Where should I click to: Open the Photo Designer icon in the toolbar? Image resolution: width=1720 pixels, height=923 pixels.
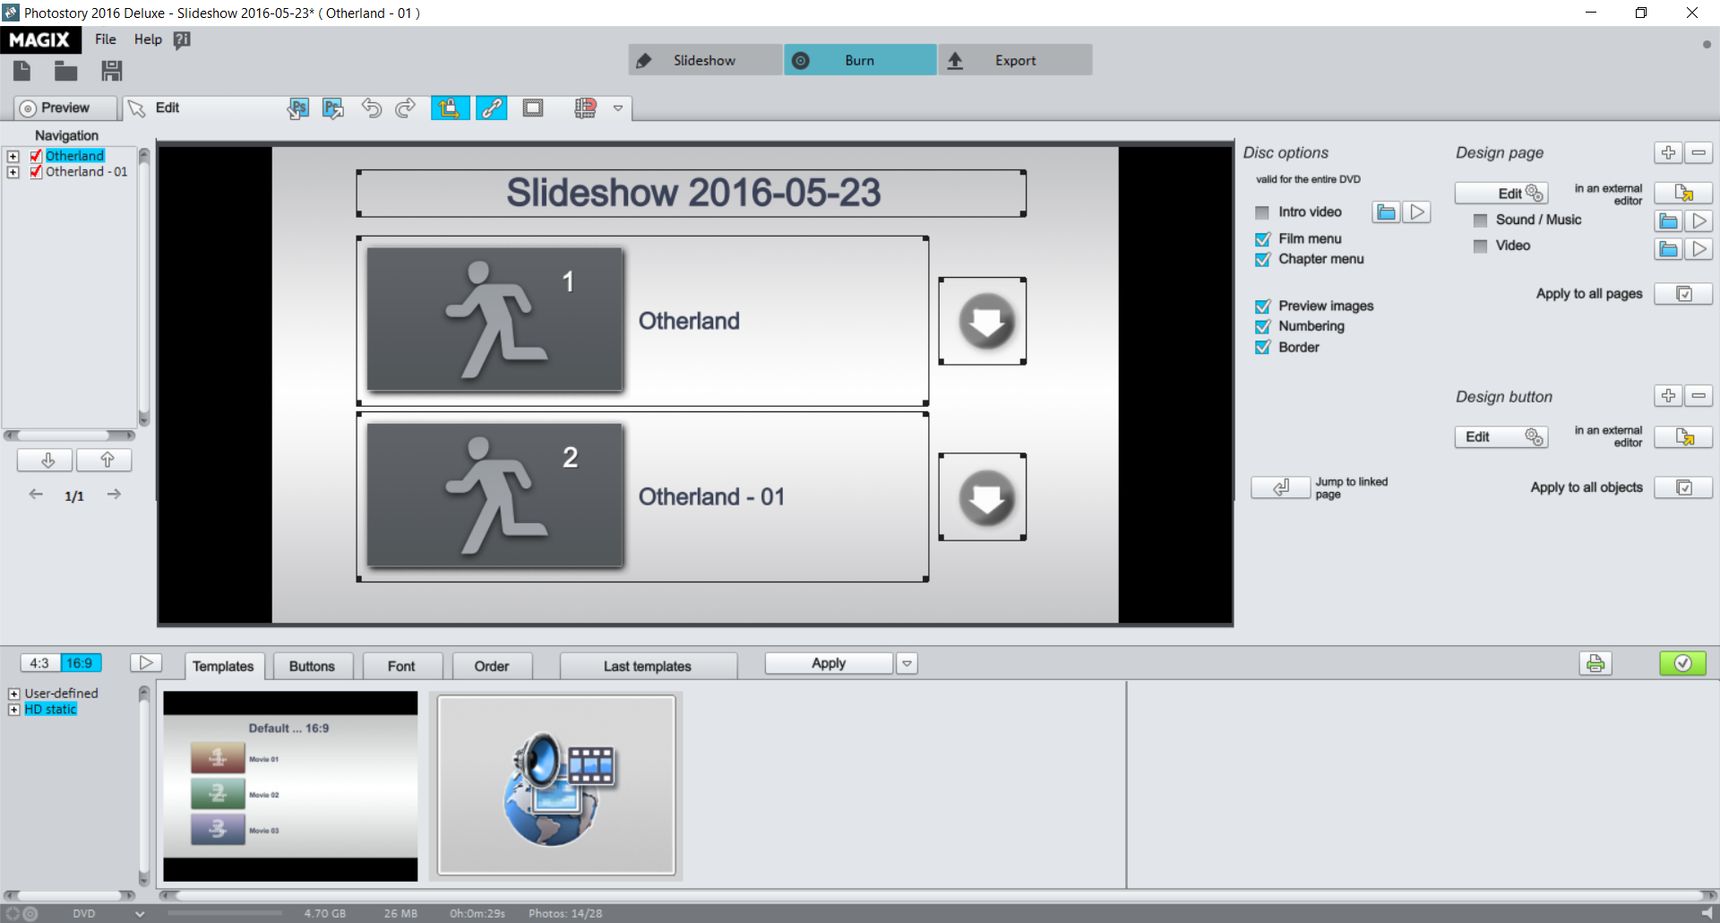[x=333, y=108]
